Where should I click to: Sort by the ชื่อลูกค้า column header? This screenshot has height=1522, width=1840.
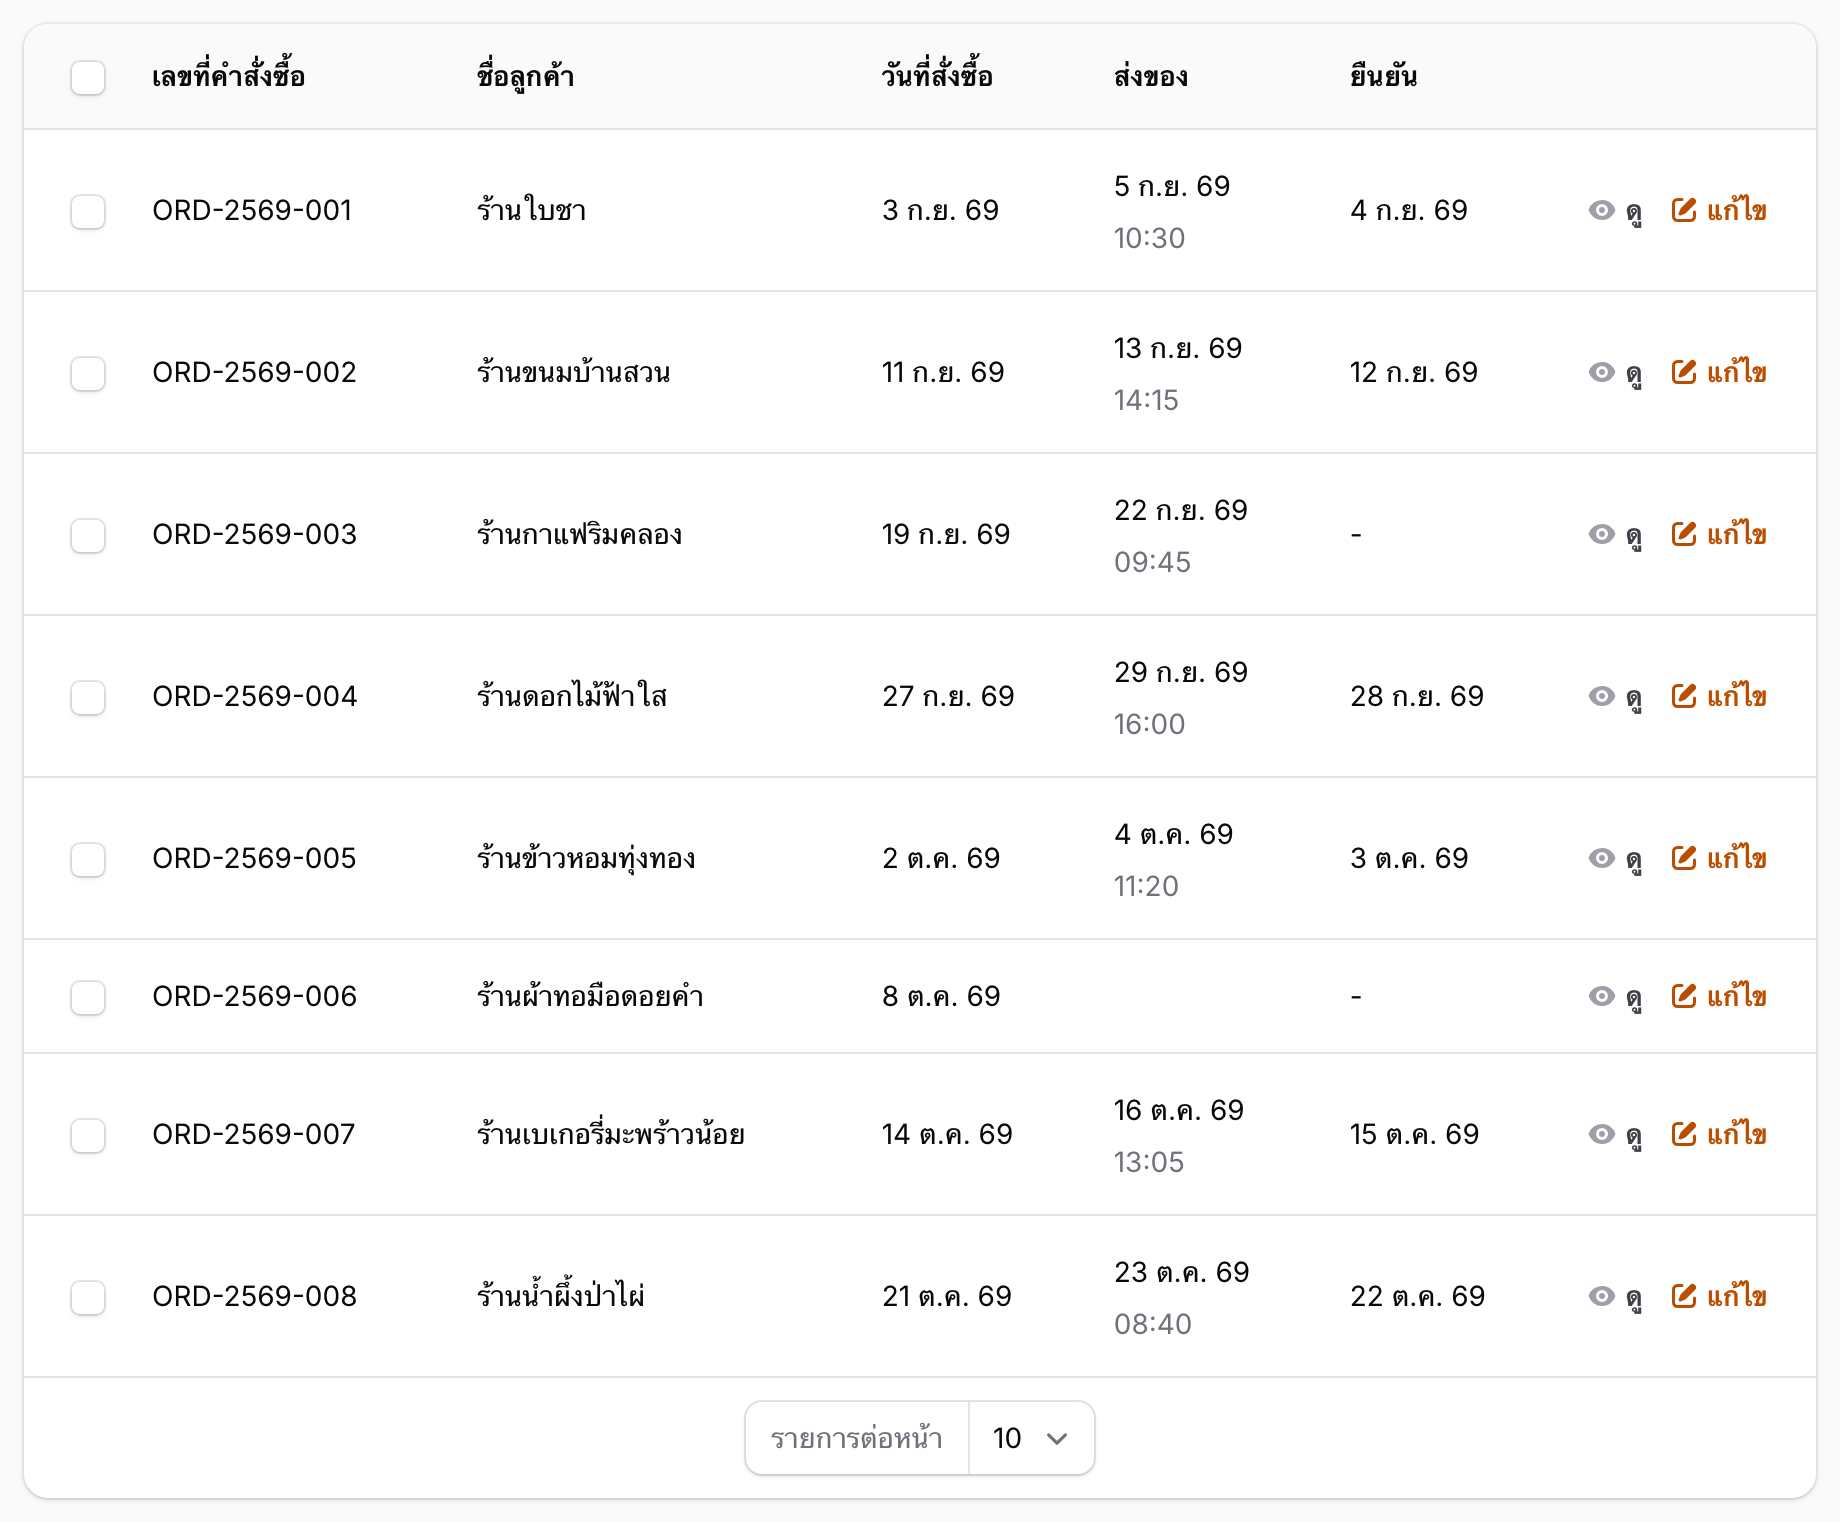click(x=525, y=76)
